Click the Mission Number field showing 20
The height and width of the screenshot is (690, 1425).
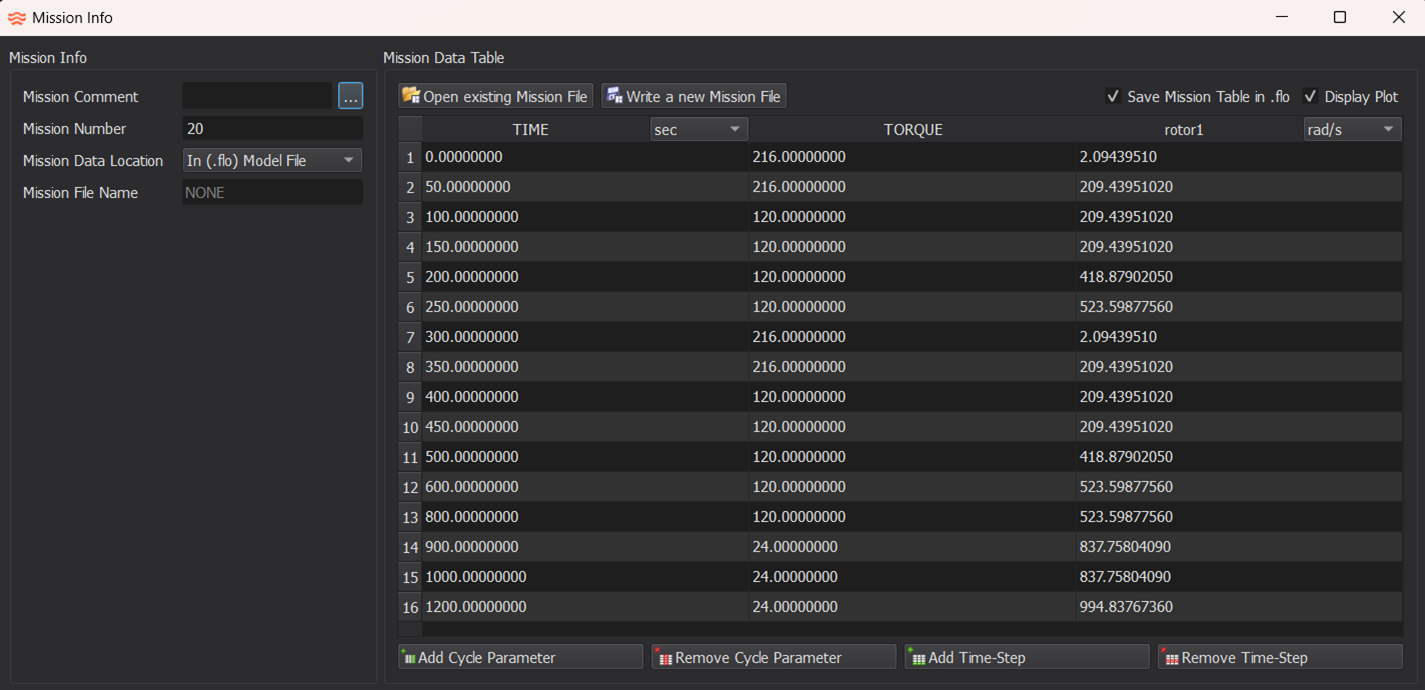[x=272, y=128]
